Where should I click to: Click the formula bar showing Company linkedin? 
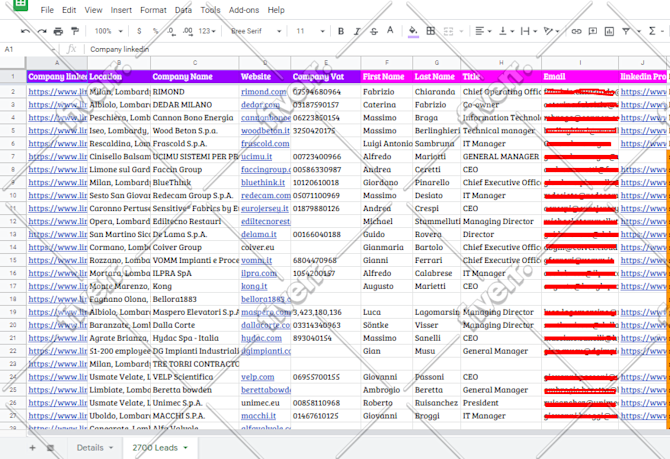376,49
